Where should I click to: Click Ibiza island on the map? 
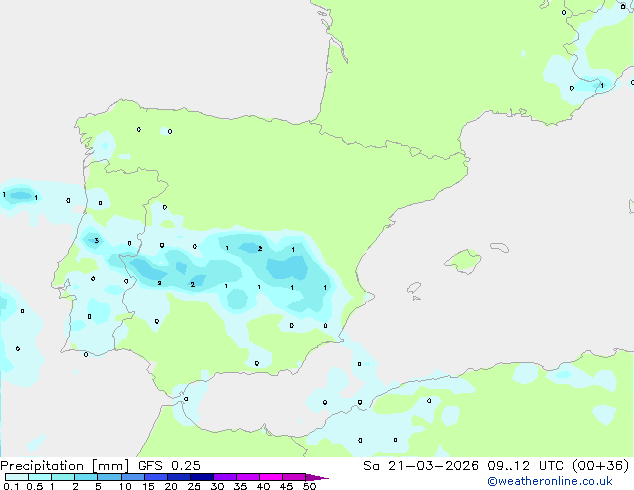click(x=414, y=288)
